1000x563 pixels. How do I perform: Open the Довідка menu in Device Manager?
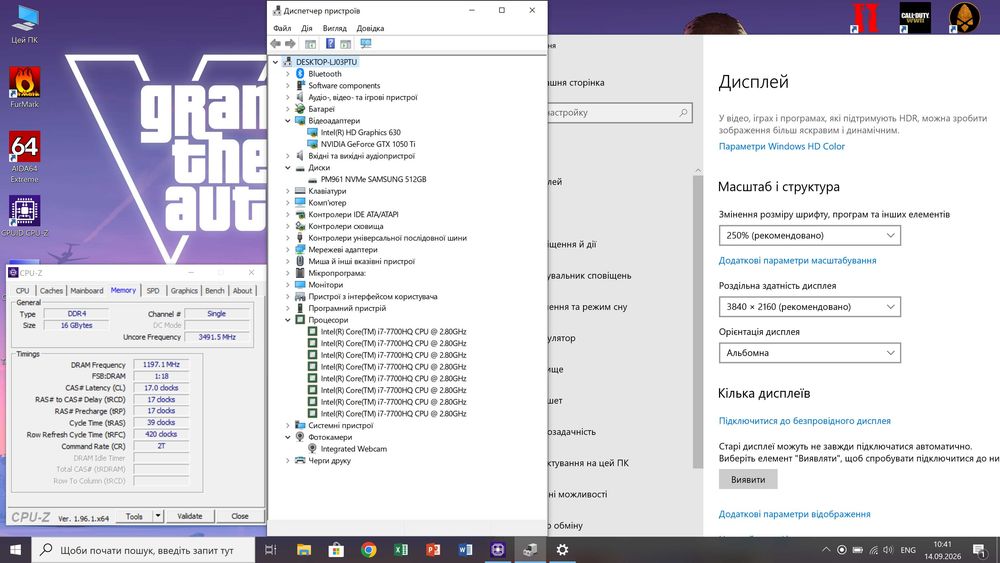(x=371, y=28)
